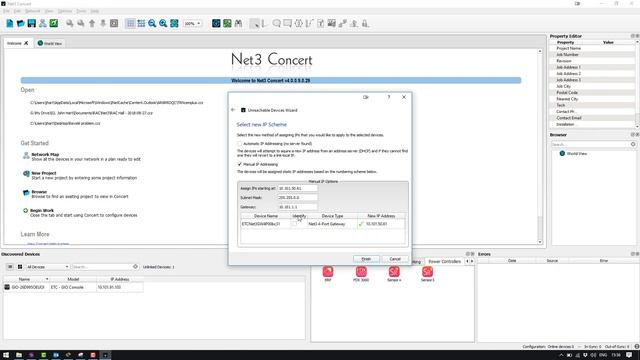Open File Explorer from the taskbar
The width and height of the screenshot is (640, 360).
tap(19, 355)
